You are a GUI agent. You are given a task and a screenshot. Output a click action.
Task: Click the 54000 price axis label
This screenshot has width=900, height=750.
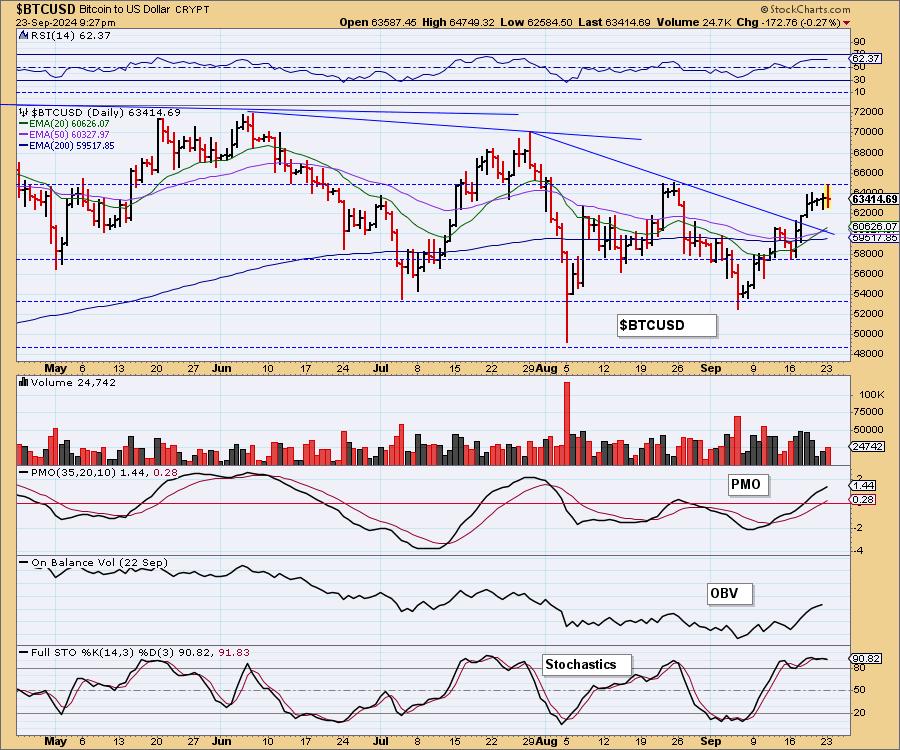pos(870,293)
